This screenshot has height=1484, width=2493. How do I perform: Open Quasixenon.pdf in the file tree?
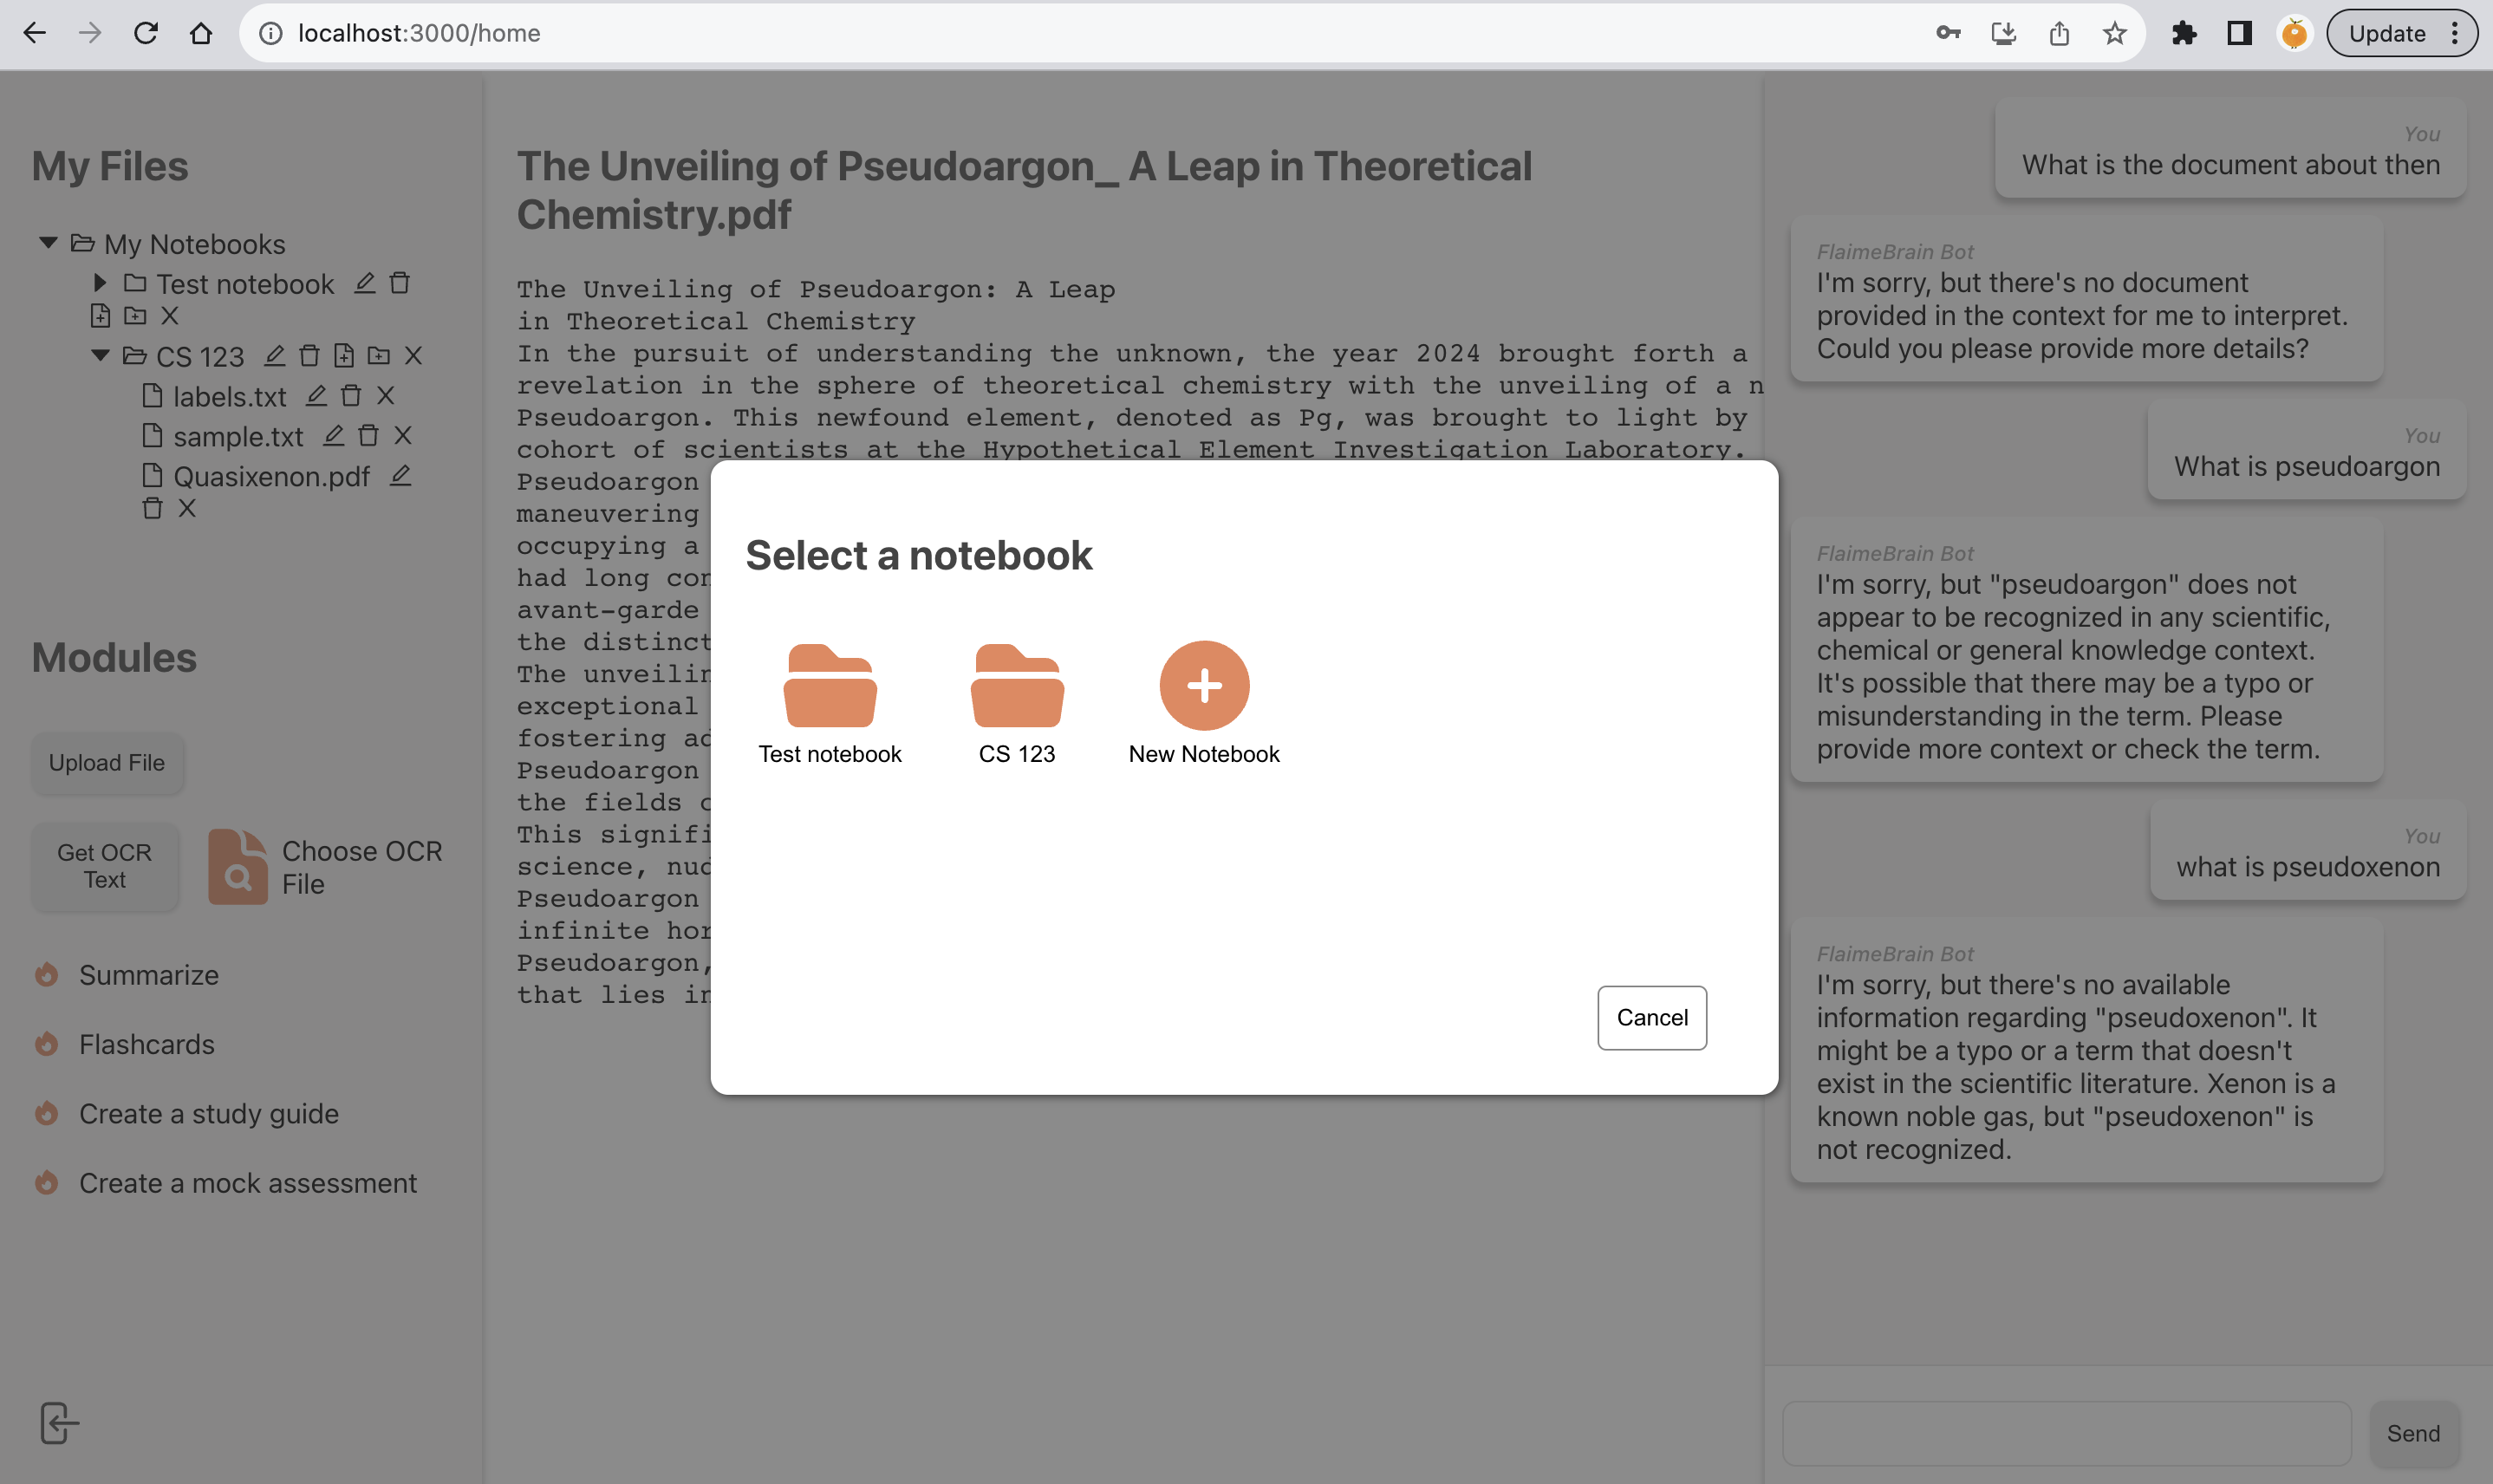[271, 477]
